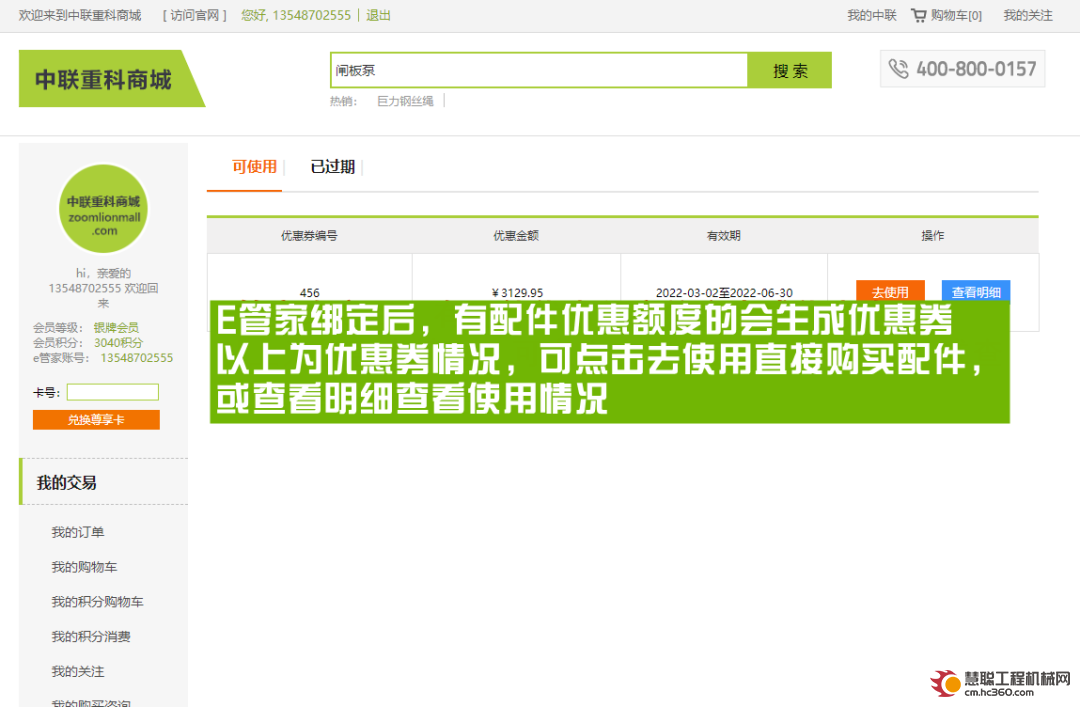Click the 3040积分 points value
Screen dimensions: 1080x707
(118, 342)
